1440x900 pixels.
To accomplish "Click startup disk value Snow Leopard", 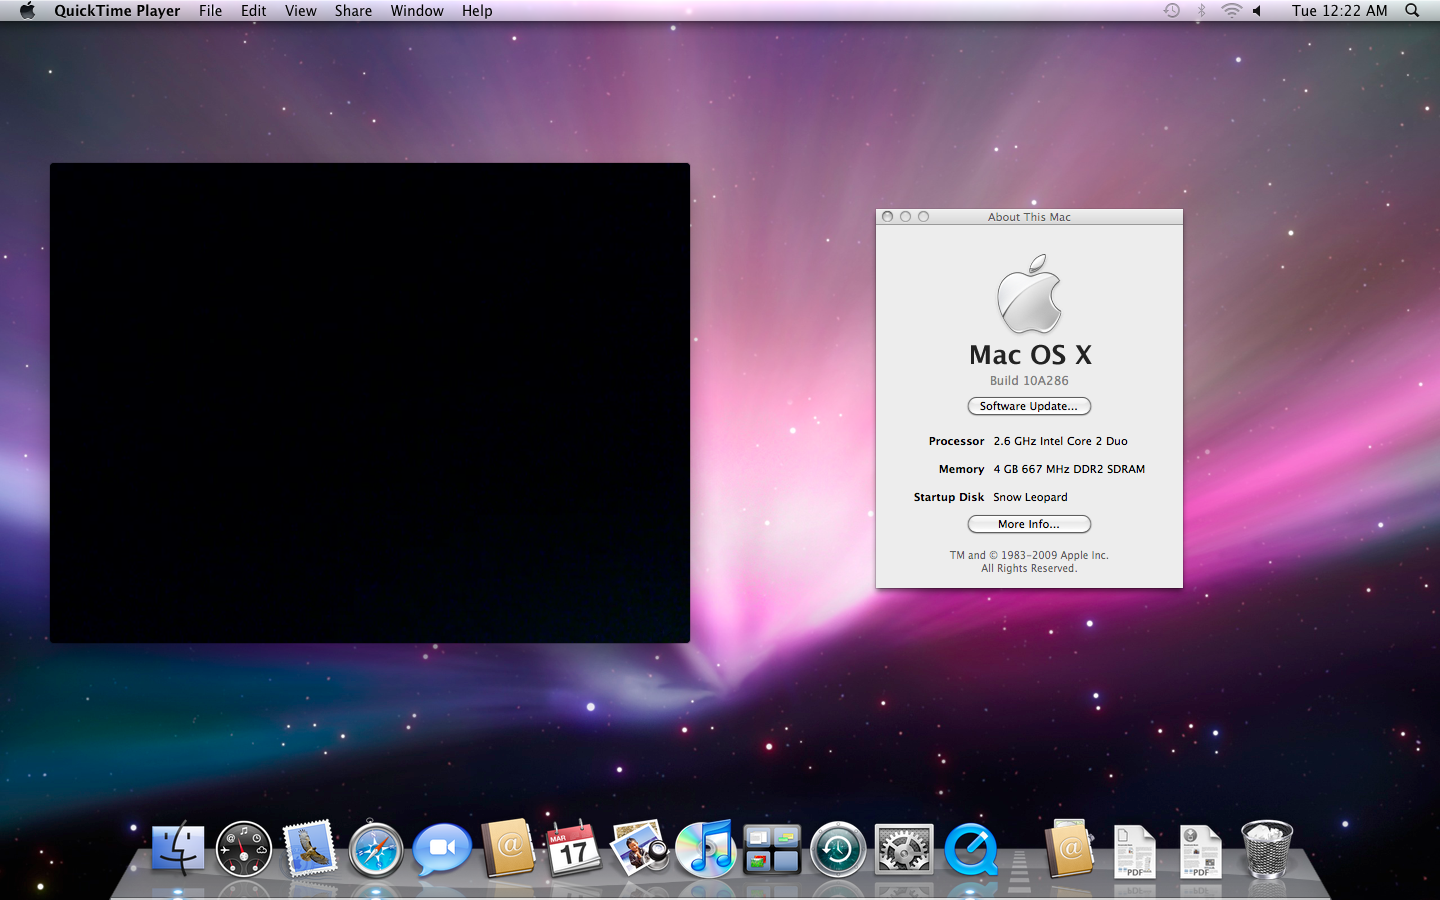I will coord(1030,497).
